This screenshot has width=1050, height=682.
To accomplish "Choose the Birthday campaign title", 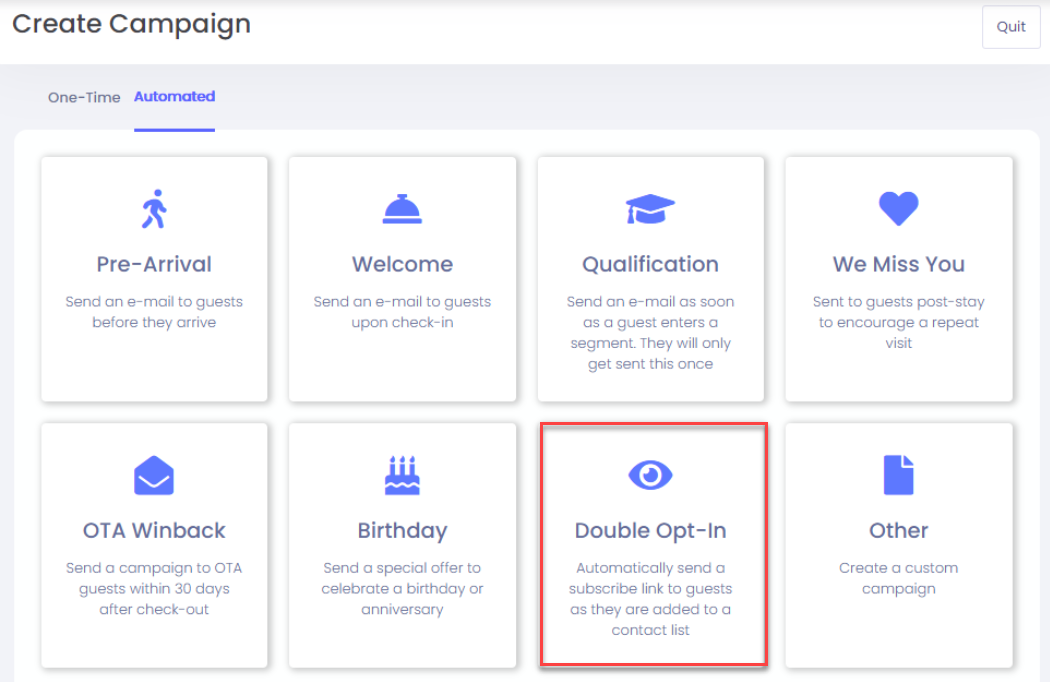I will (x=402, y=531).
